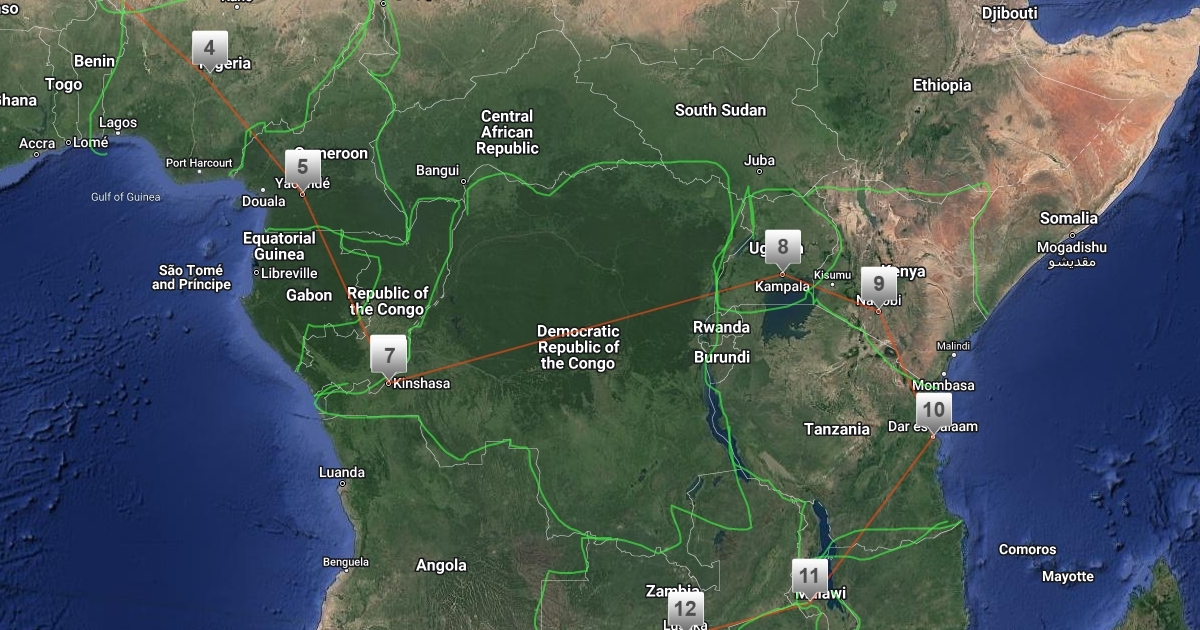
Task: Click the Central African Republic label
Action: click(507, 132)
